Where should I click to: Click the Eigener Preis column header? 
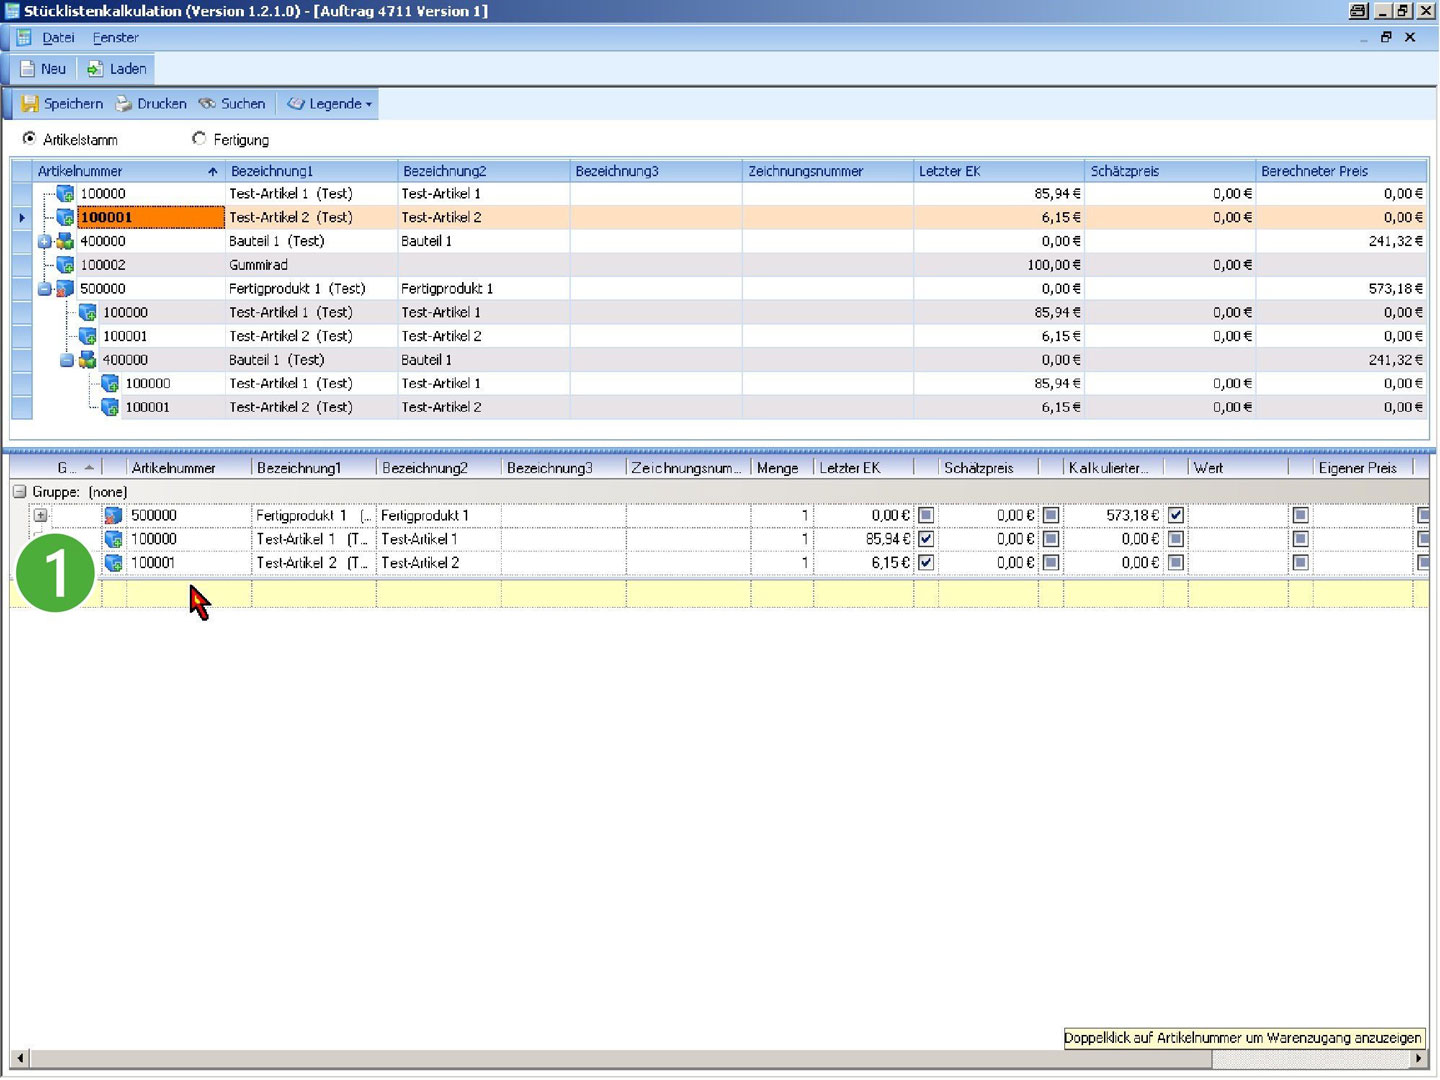point(1362,468)
